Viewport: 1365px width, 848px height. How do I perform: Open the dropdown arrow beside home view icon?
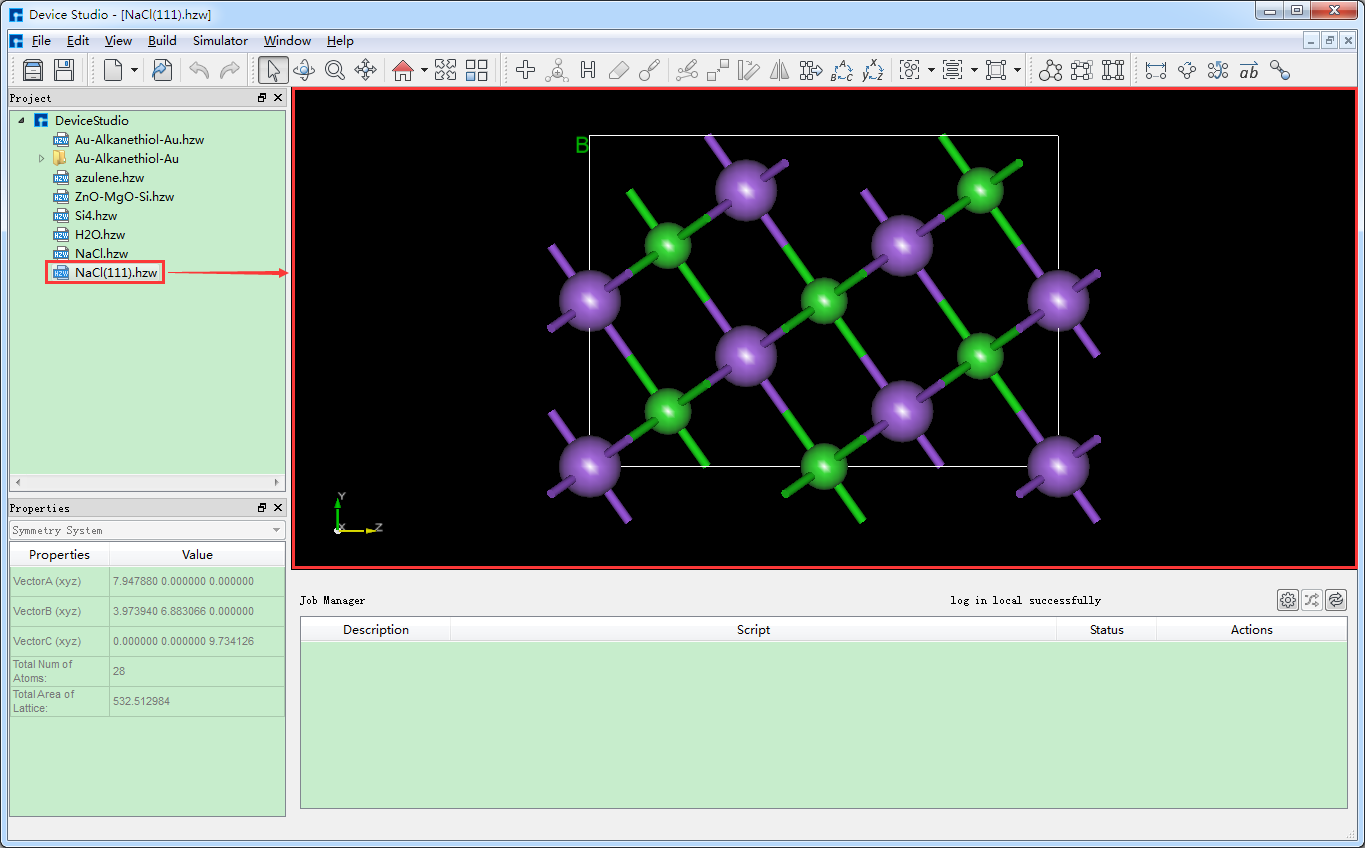[x=424, y=70]
